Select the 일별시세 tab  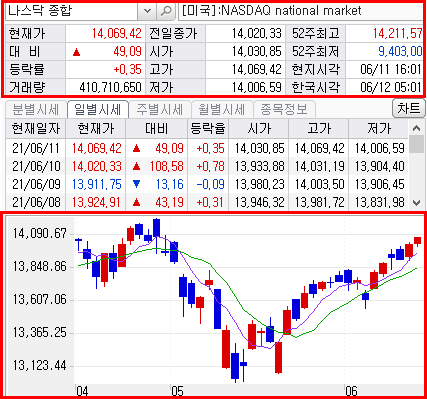(x=98, y=109)
